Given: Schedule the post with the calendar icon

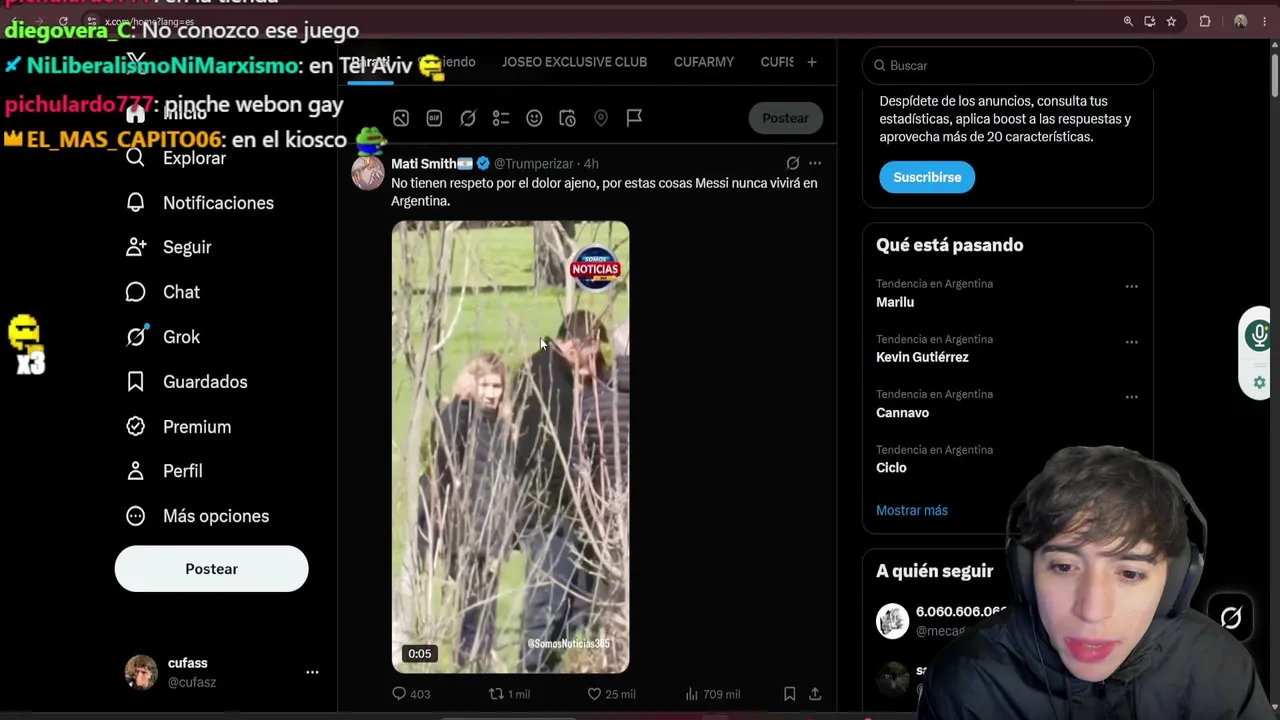Looking at the screenshot, I should [x=567, y=118].
